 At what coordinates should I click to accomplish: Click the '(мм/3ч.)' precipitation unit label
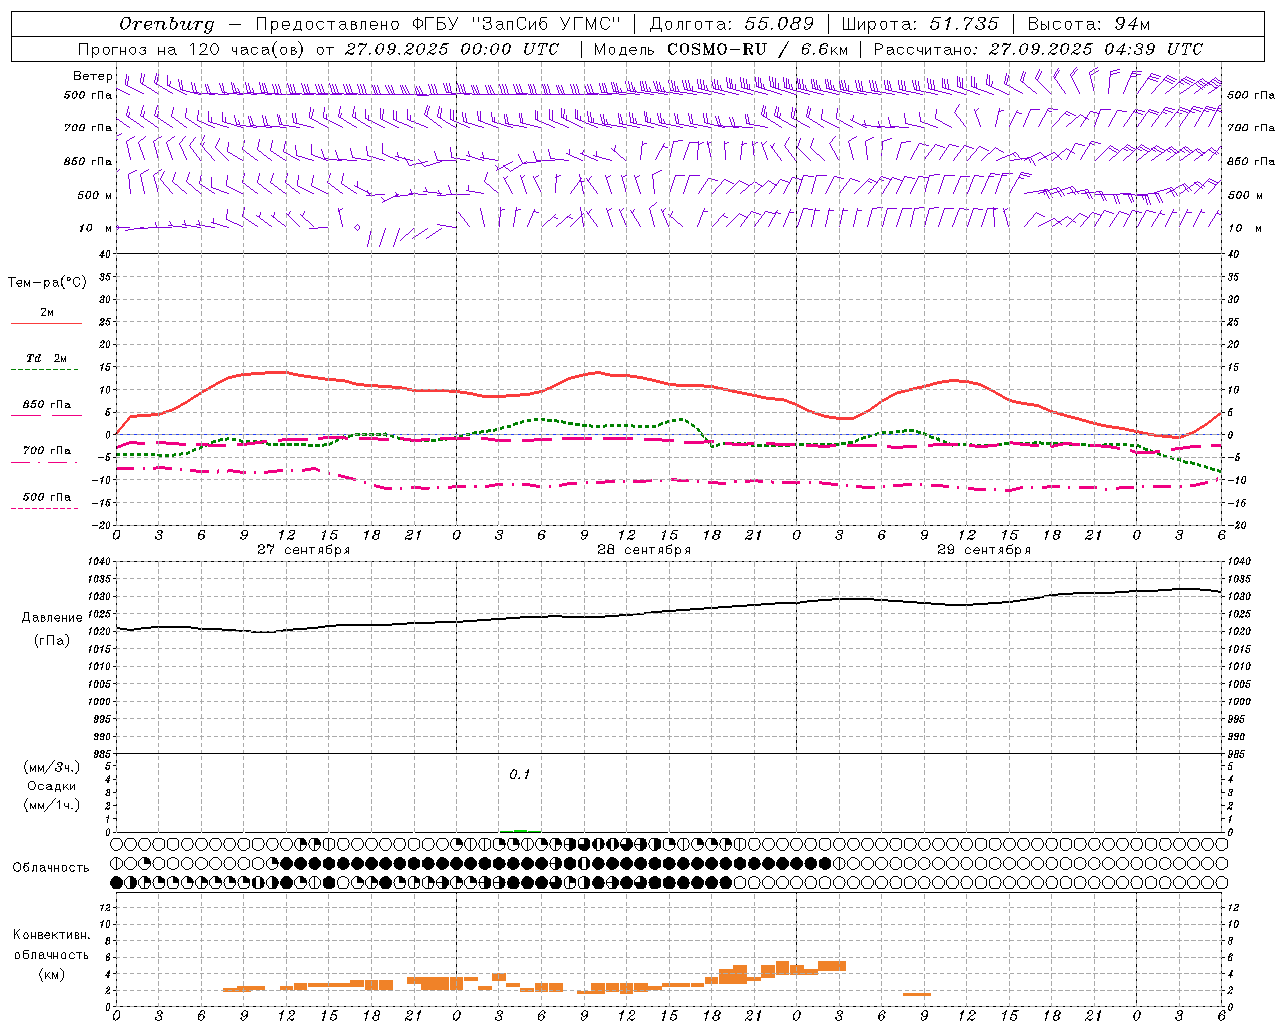point(52,768)
